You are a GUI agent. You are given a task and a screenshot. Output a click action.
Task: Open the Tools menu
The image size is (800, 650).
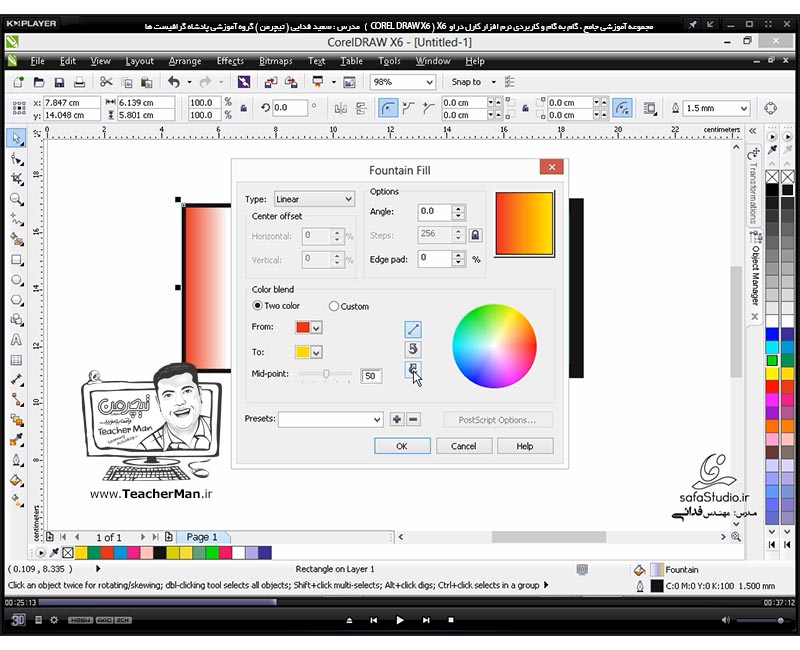click(389, 61)
